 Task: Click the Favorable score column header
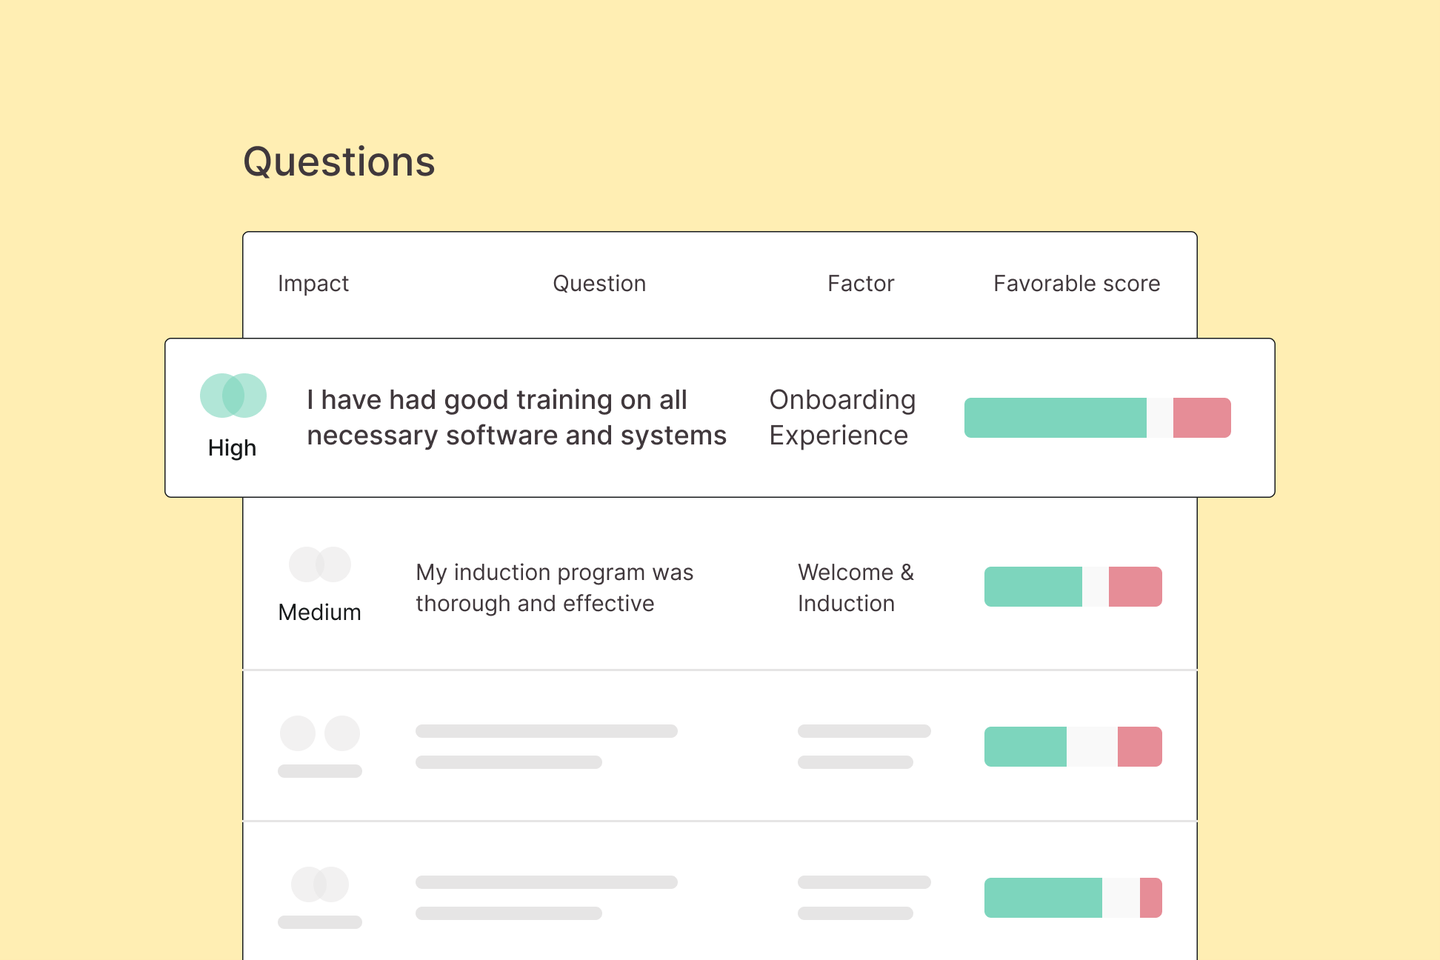tap(1076, 284)
